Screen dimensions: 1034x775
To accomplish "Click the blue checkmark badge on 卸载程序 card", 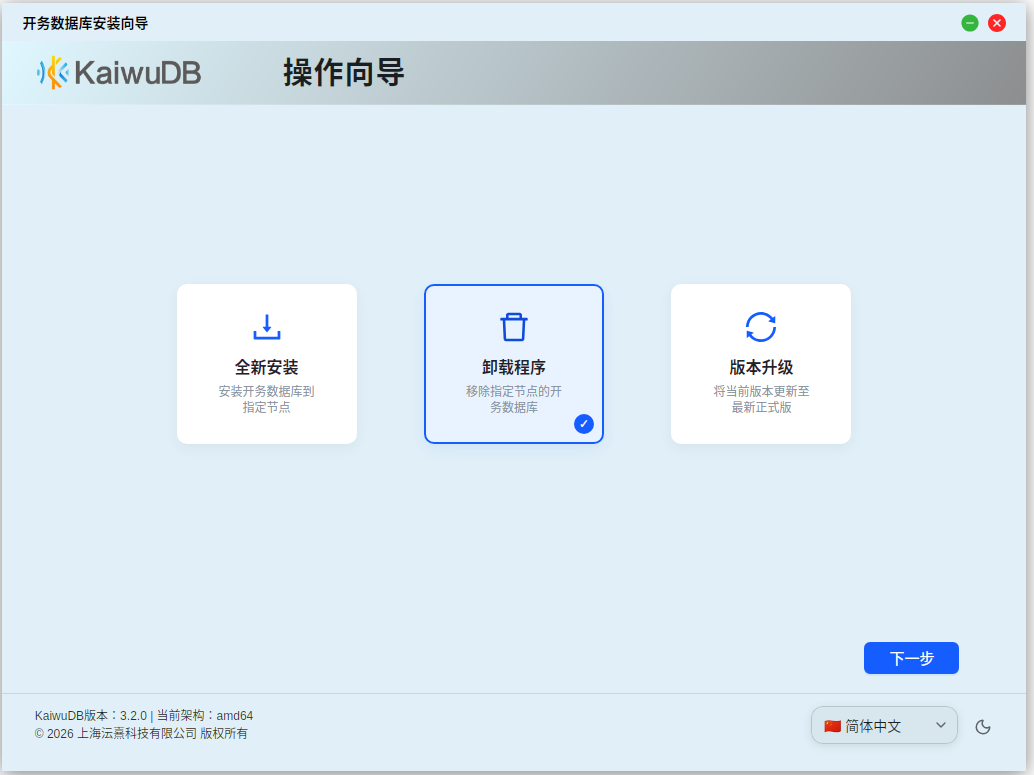I will click(x=584, y=423).
